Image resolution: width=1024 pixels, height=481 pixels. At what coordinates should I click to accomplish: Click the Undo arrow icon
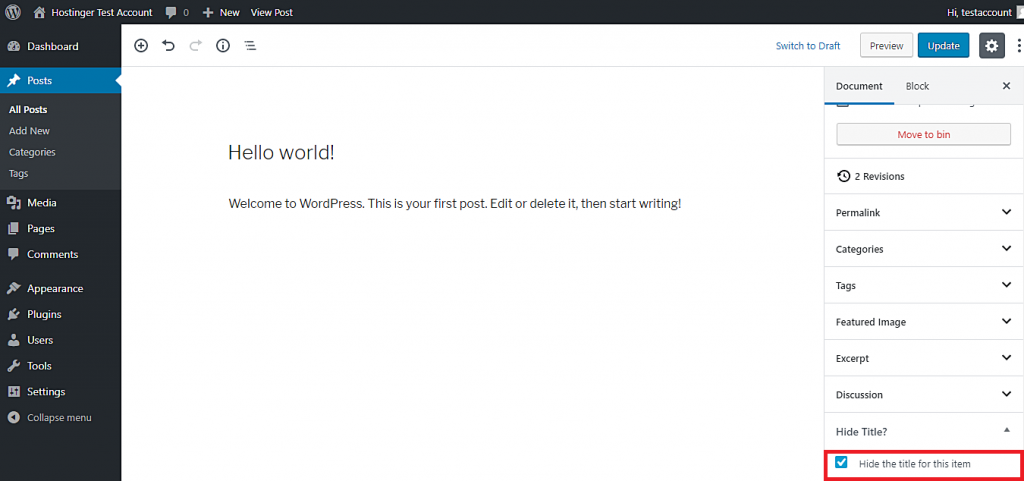[168, 46]
